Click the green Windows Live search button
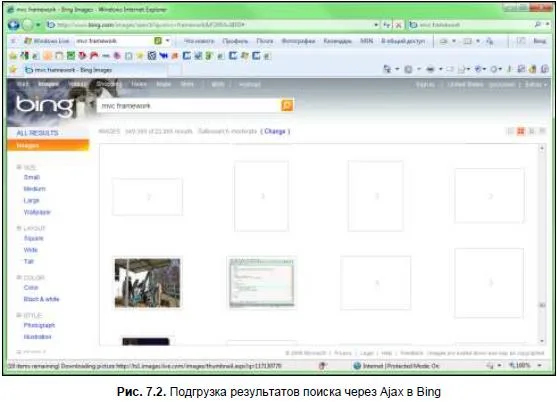 [x=158, y=41]
